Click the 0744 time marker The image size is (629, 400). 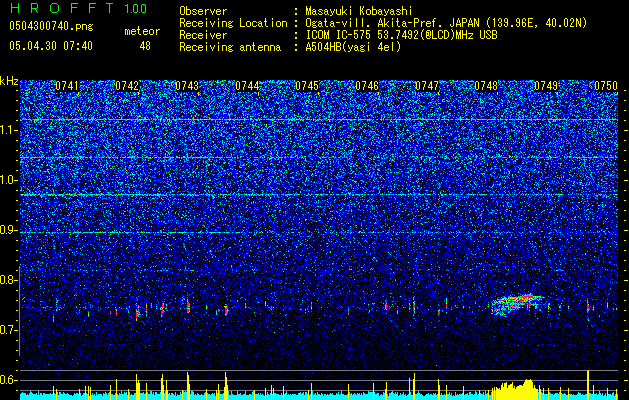247,86
